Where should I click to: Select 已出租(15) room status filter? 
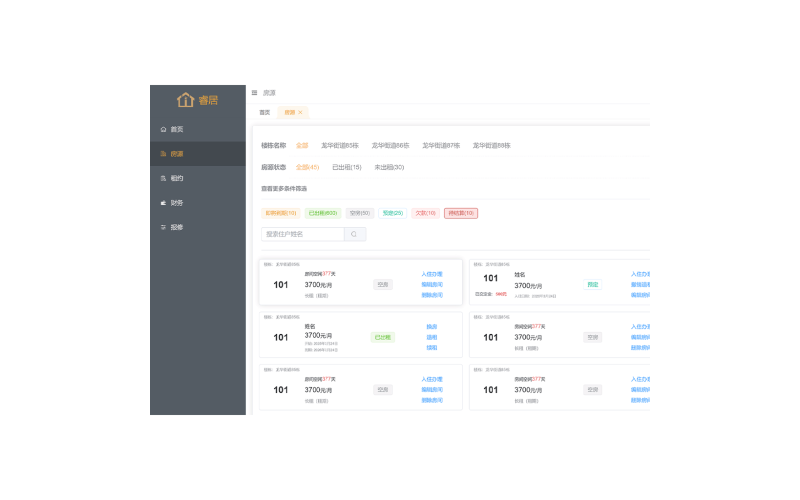coord(347,167)
